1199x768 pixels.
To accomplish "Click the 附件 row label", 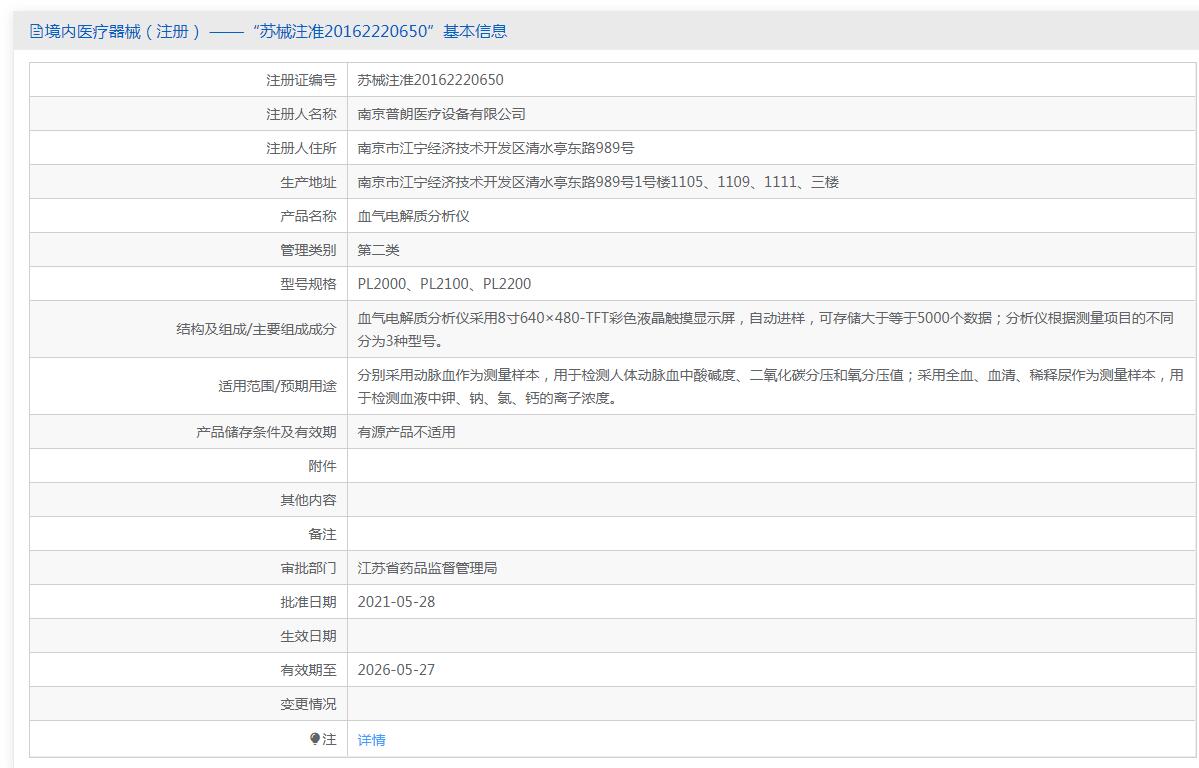I will [322, 466].
